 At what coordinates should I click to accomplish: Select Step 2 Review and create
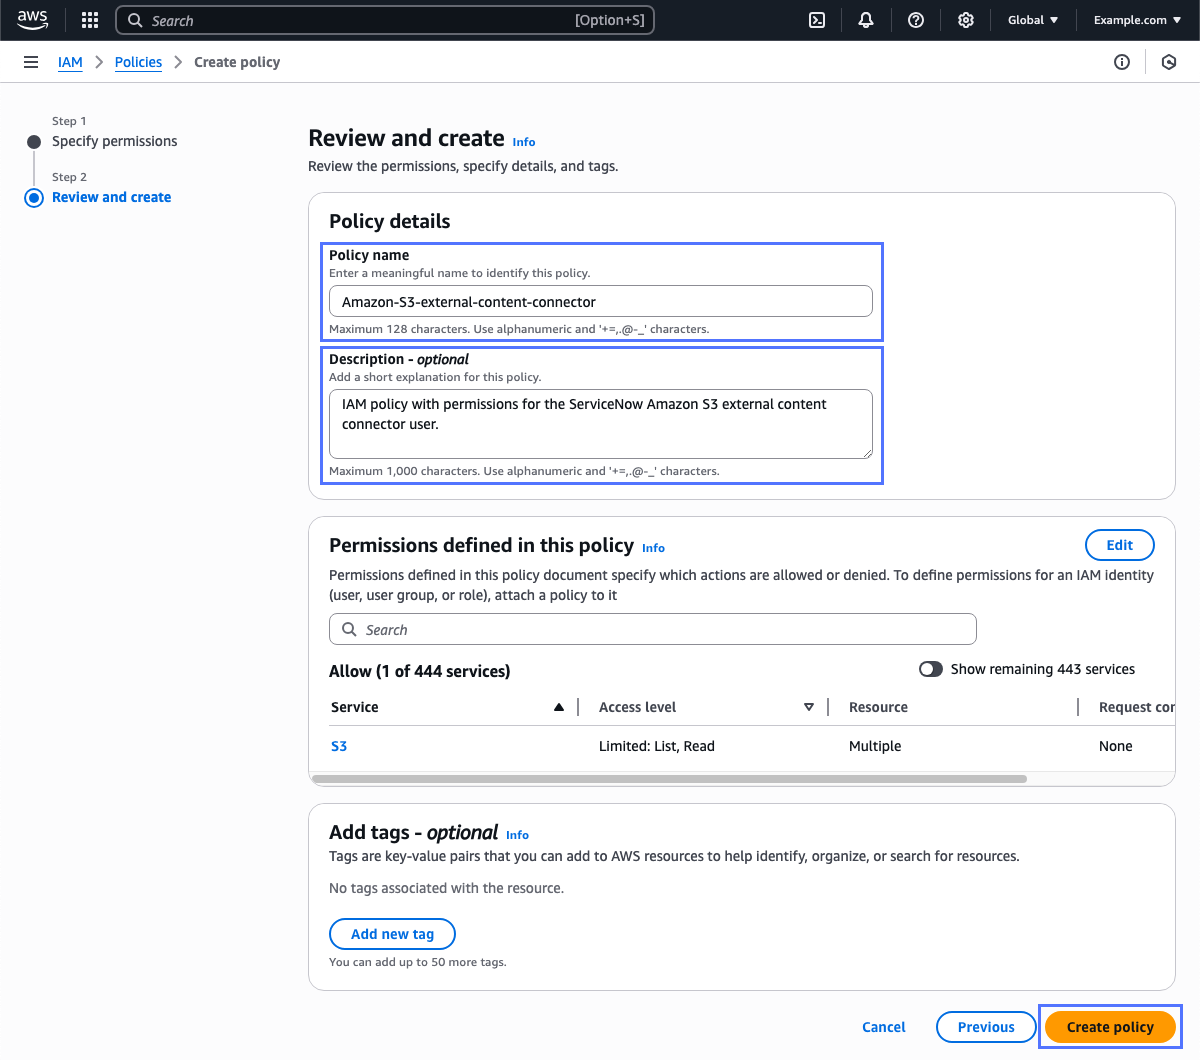pyautogui.click(x=111, y=197)
